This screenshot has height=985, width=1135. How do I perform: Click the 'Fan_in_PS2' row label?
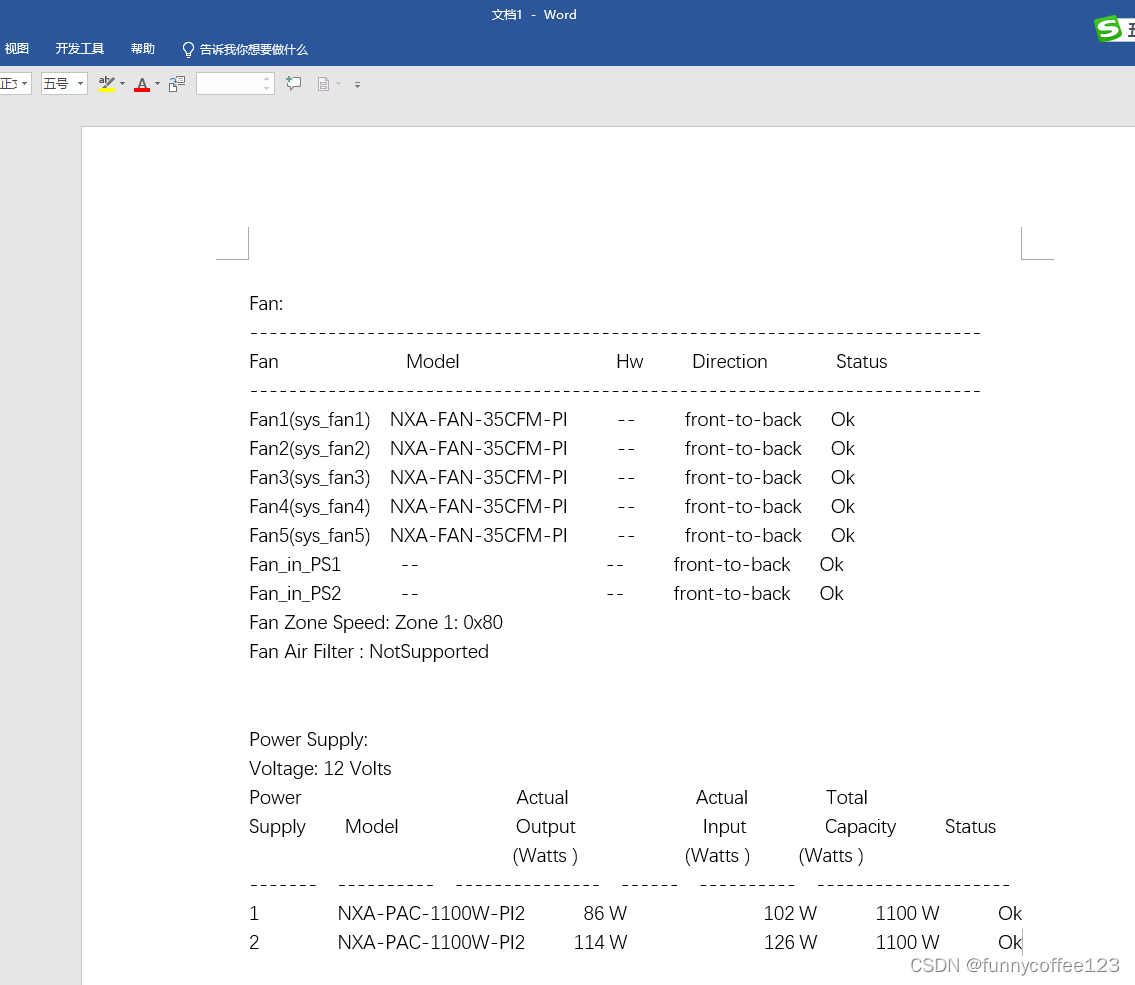295,593
